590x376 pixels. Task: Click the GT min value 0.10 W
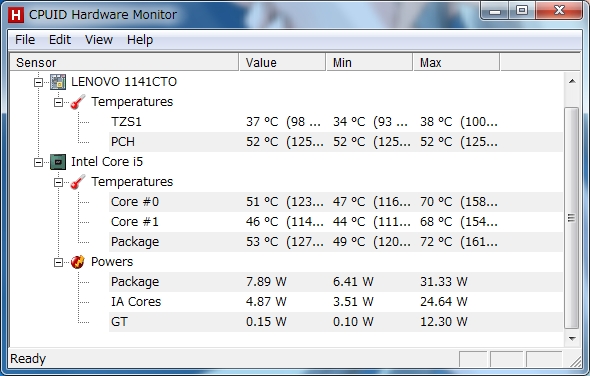[353, 322]
